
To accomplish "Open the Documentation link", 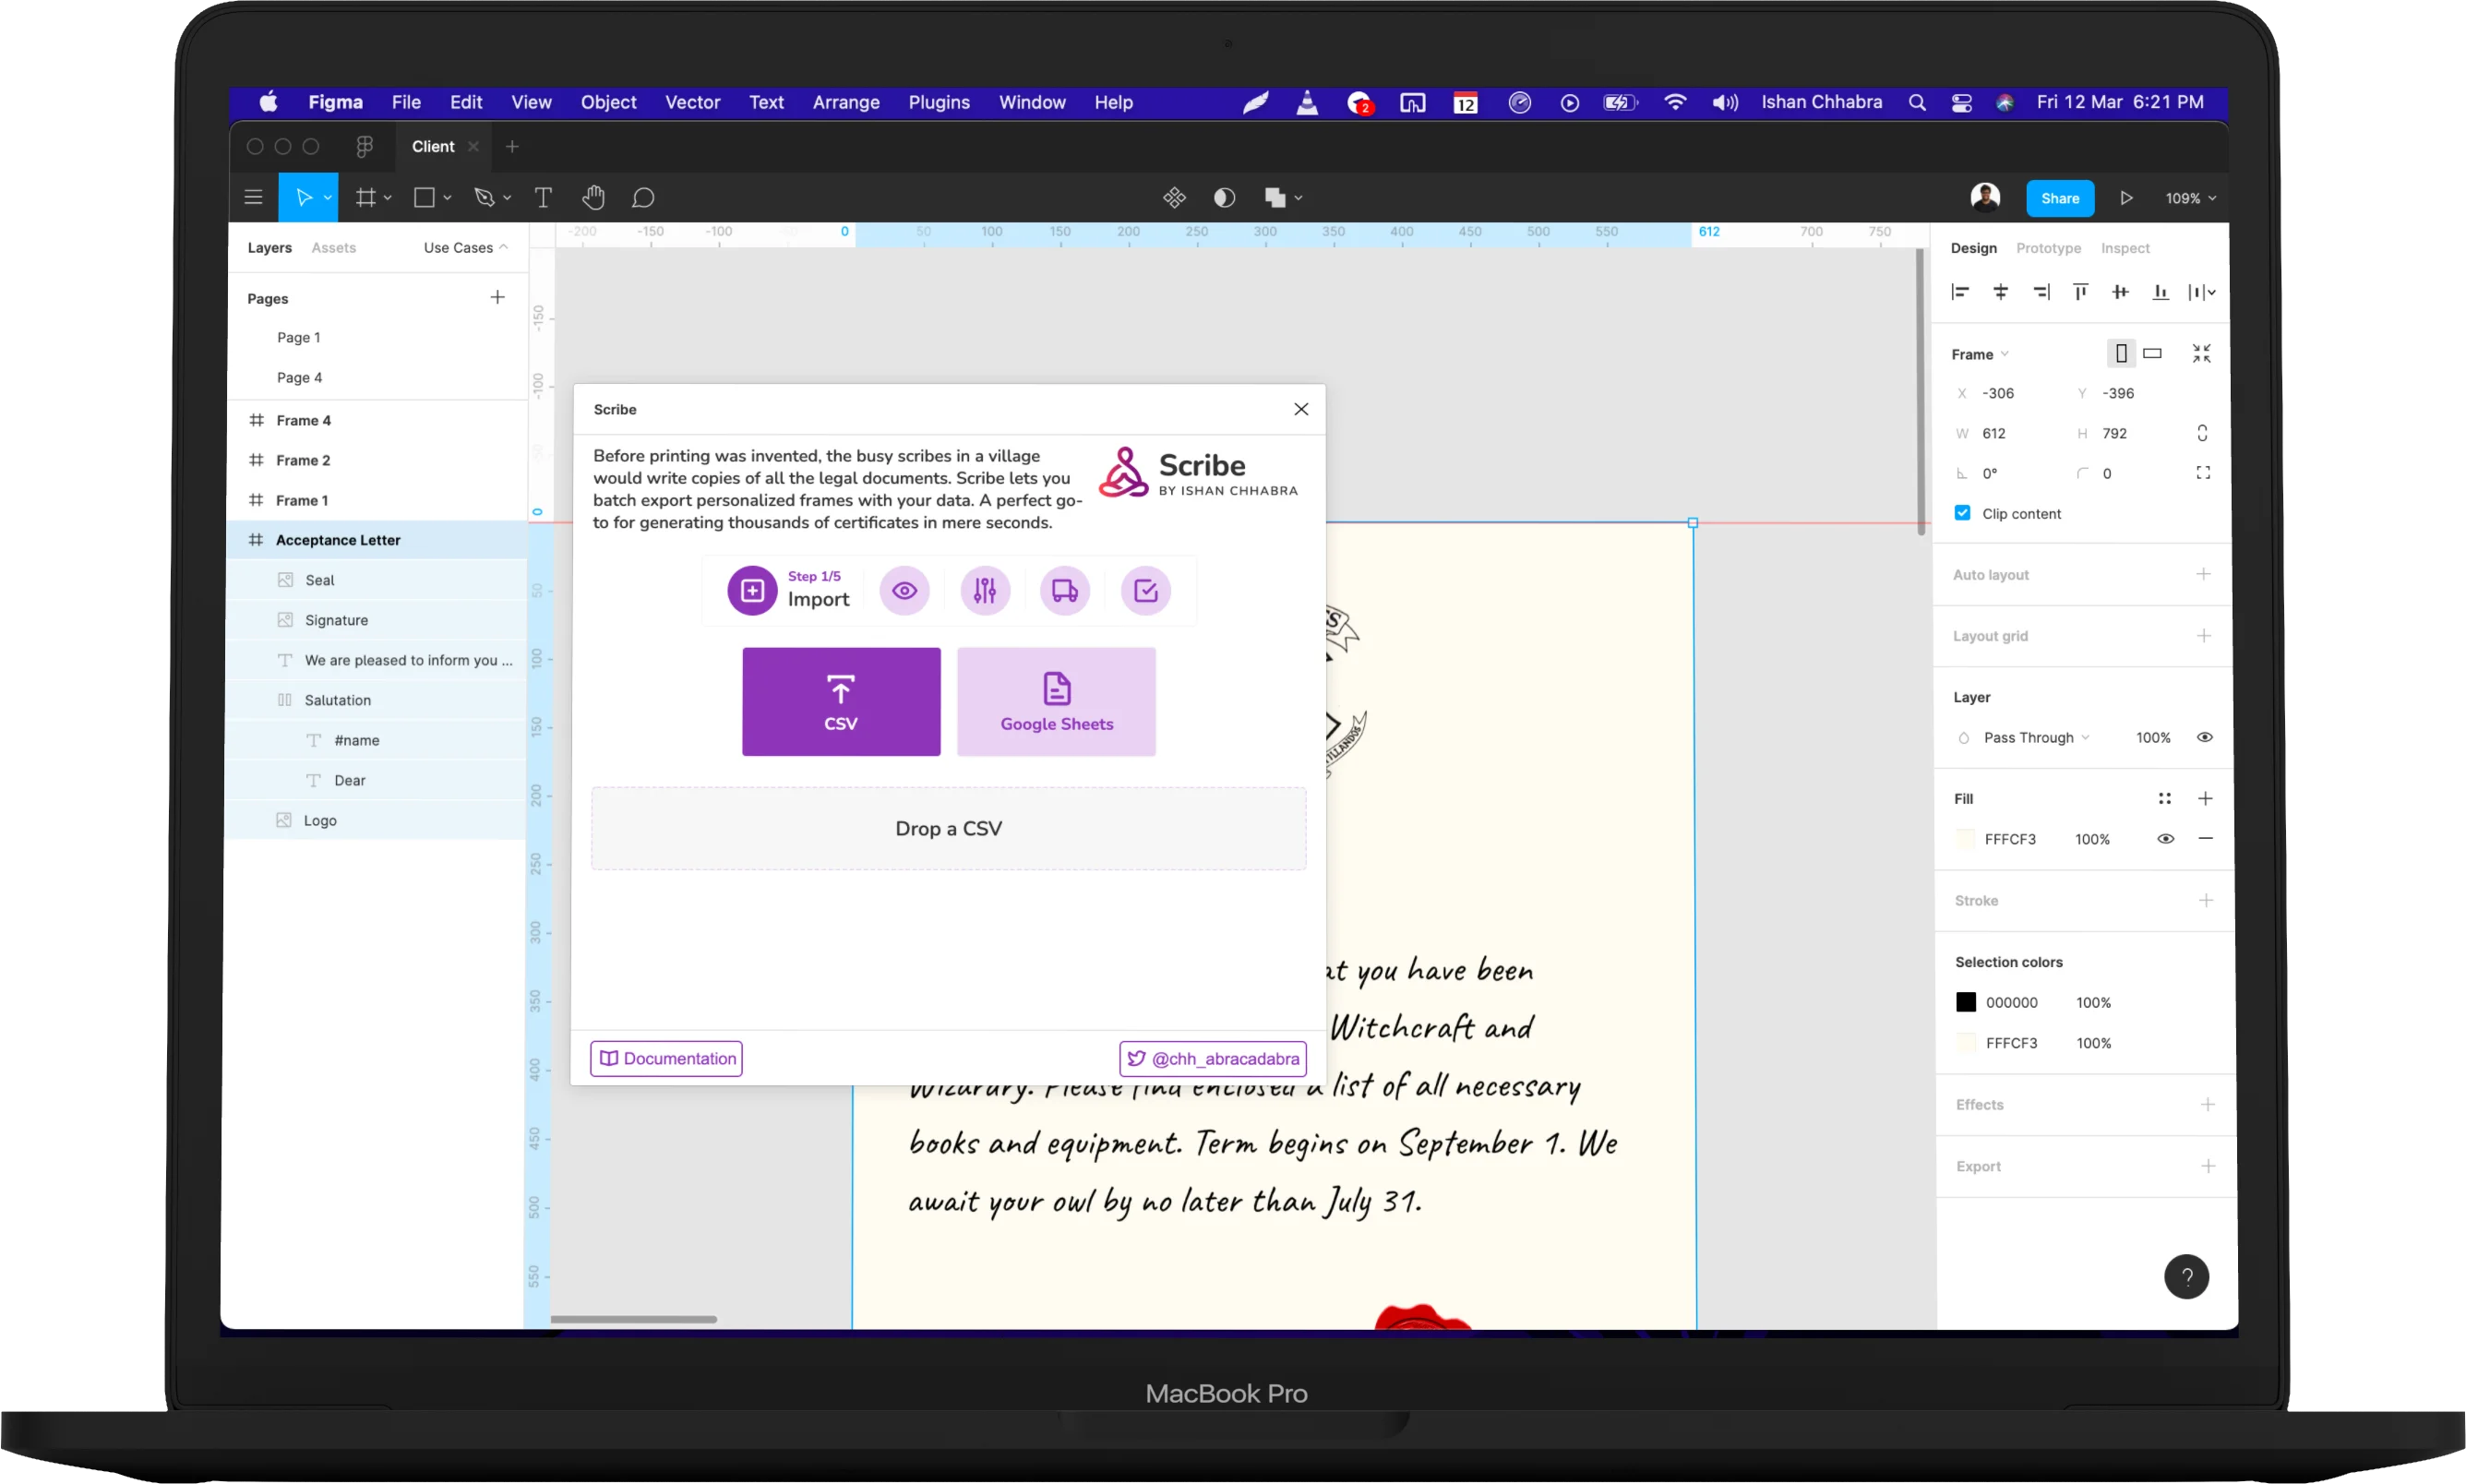I will click(666, 1059).
